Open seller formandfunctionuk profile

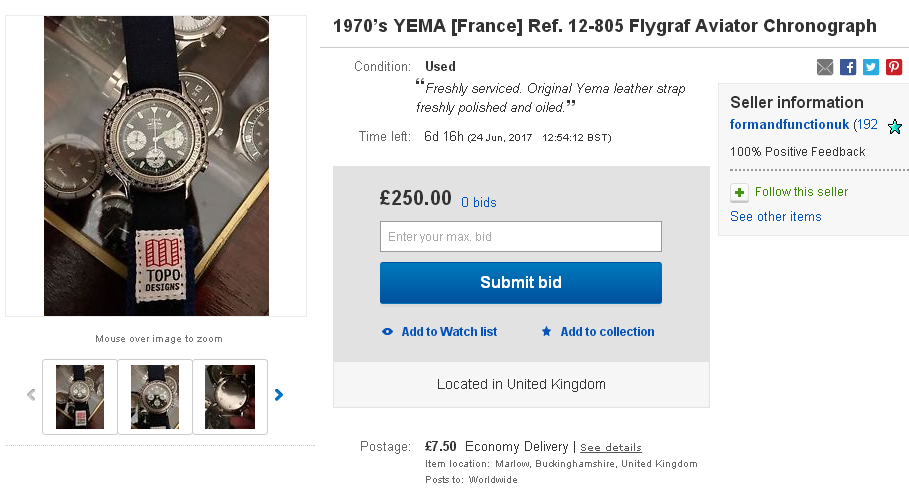point(789,125)
